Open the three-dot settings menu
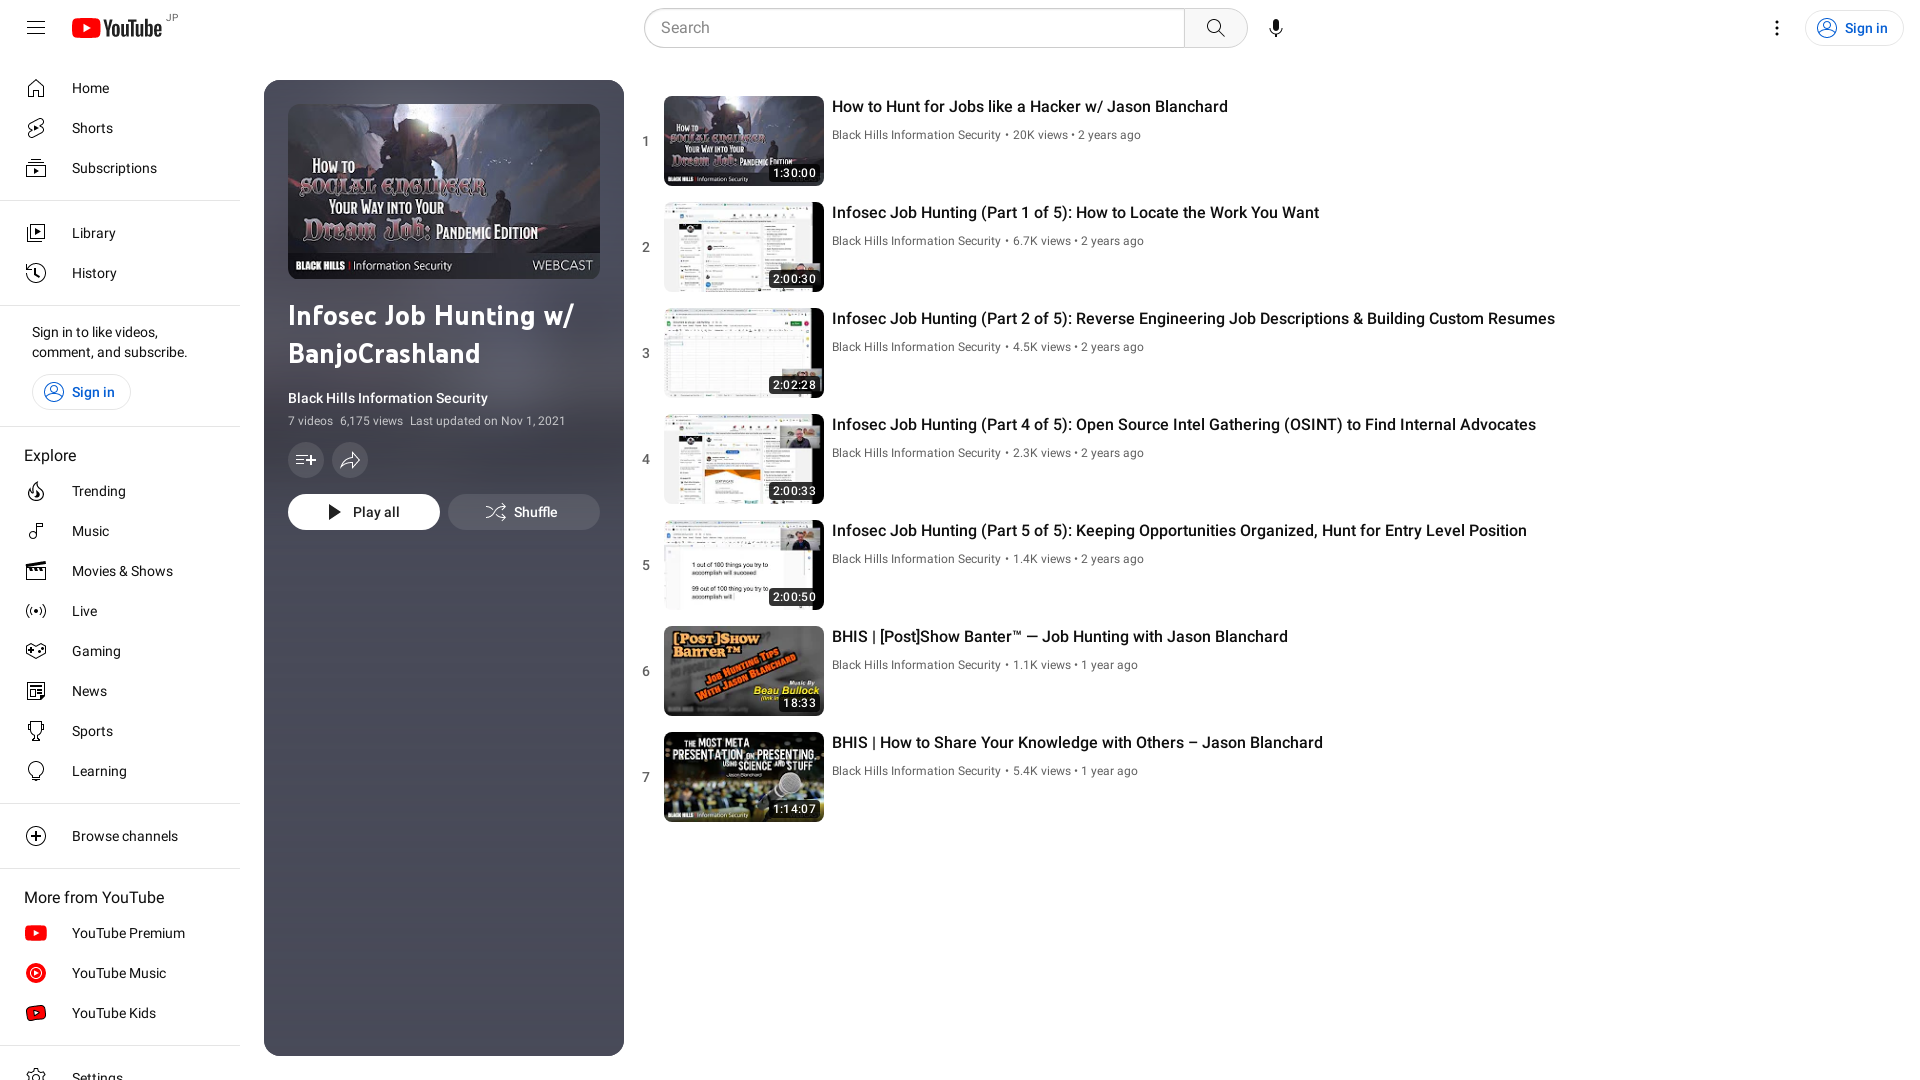Viewport: 1920px width, 1080px height. 1777,28
